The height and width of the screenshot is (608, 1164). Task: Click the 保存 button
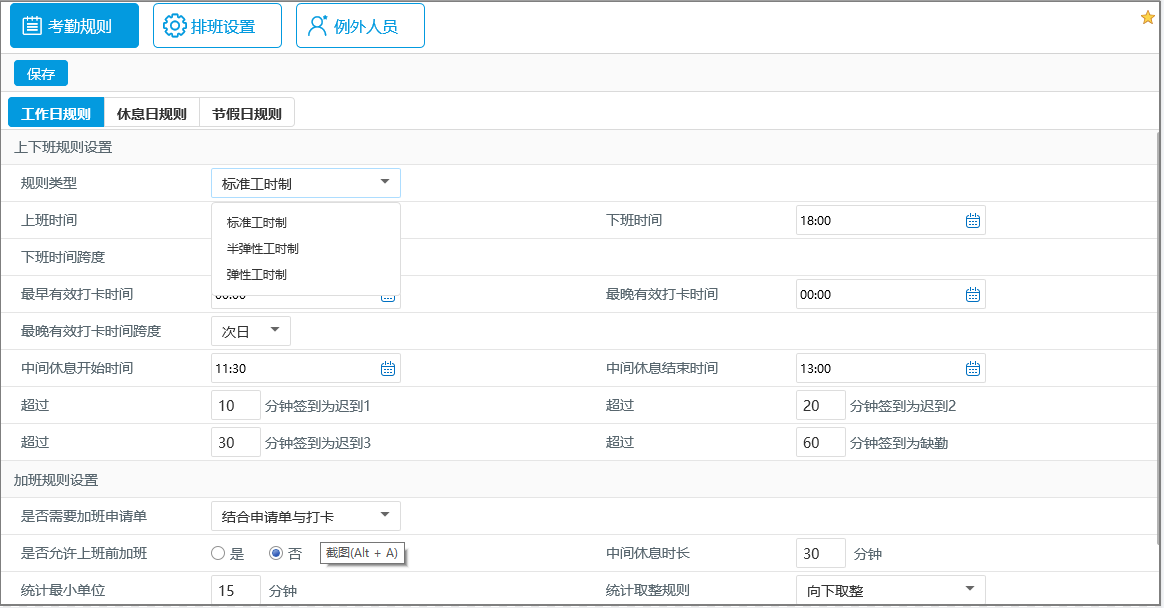[41, 74]
